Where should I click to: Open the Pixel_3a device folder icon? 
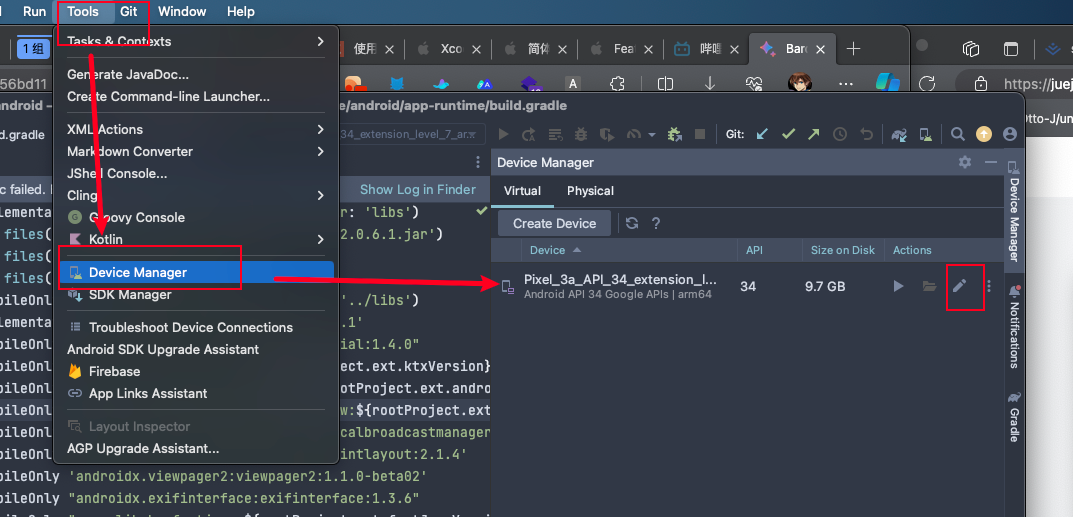[x=929, y=286]
